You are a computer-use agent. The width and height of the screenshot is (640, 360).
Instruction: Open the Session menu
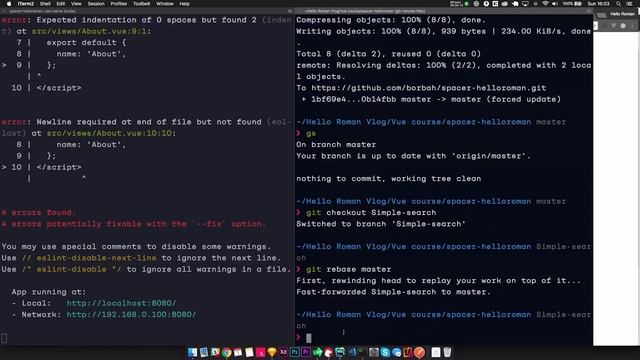[x=96, y=4]
